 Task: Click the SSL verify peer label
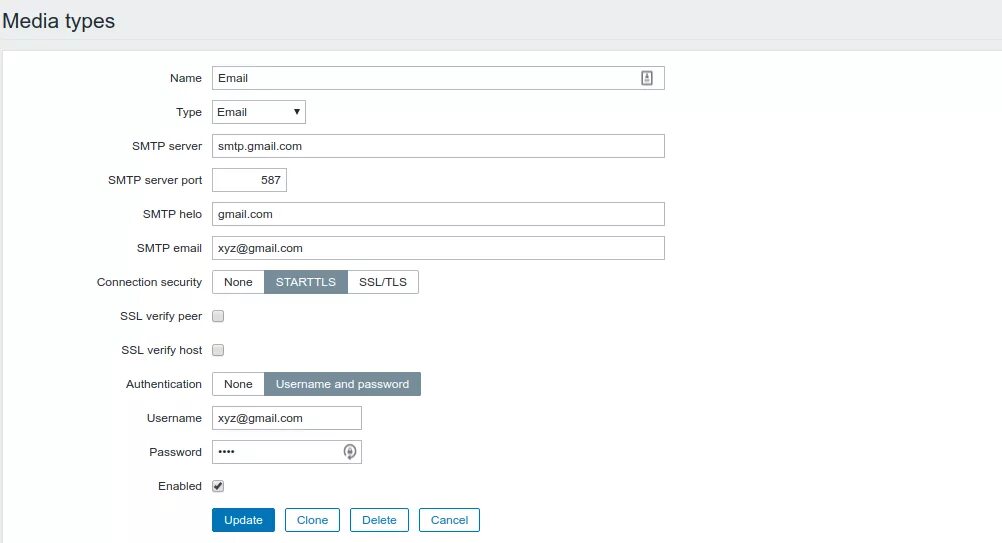click(161, 316)
